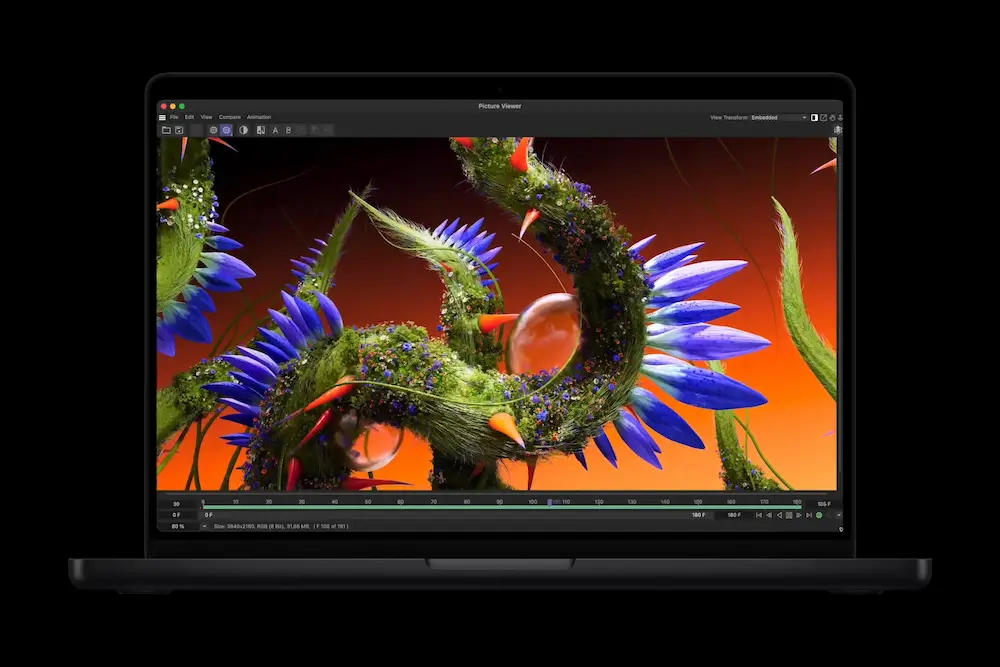Set image as A for comparison
This screenshot has height=667, width=1000.
276,130
